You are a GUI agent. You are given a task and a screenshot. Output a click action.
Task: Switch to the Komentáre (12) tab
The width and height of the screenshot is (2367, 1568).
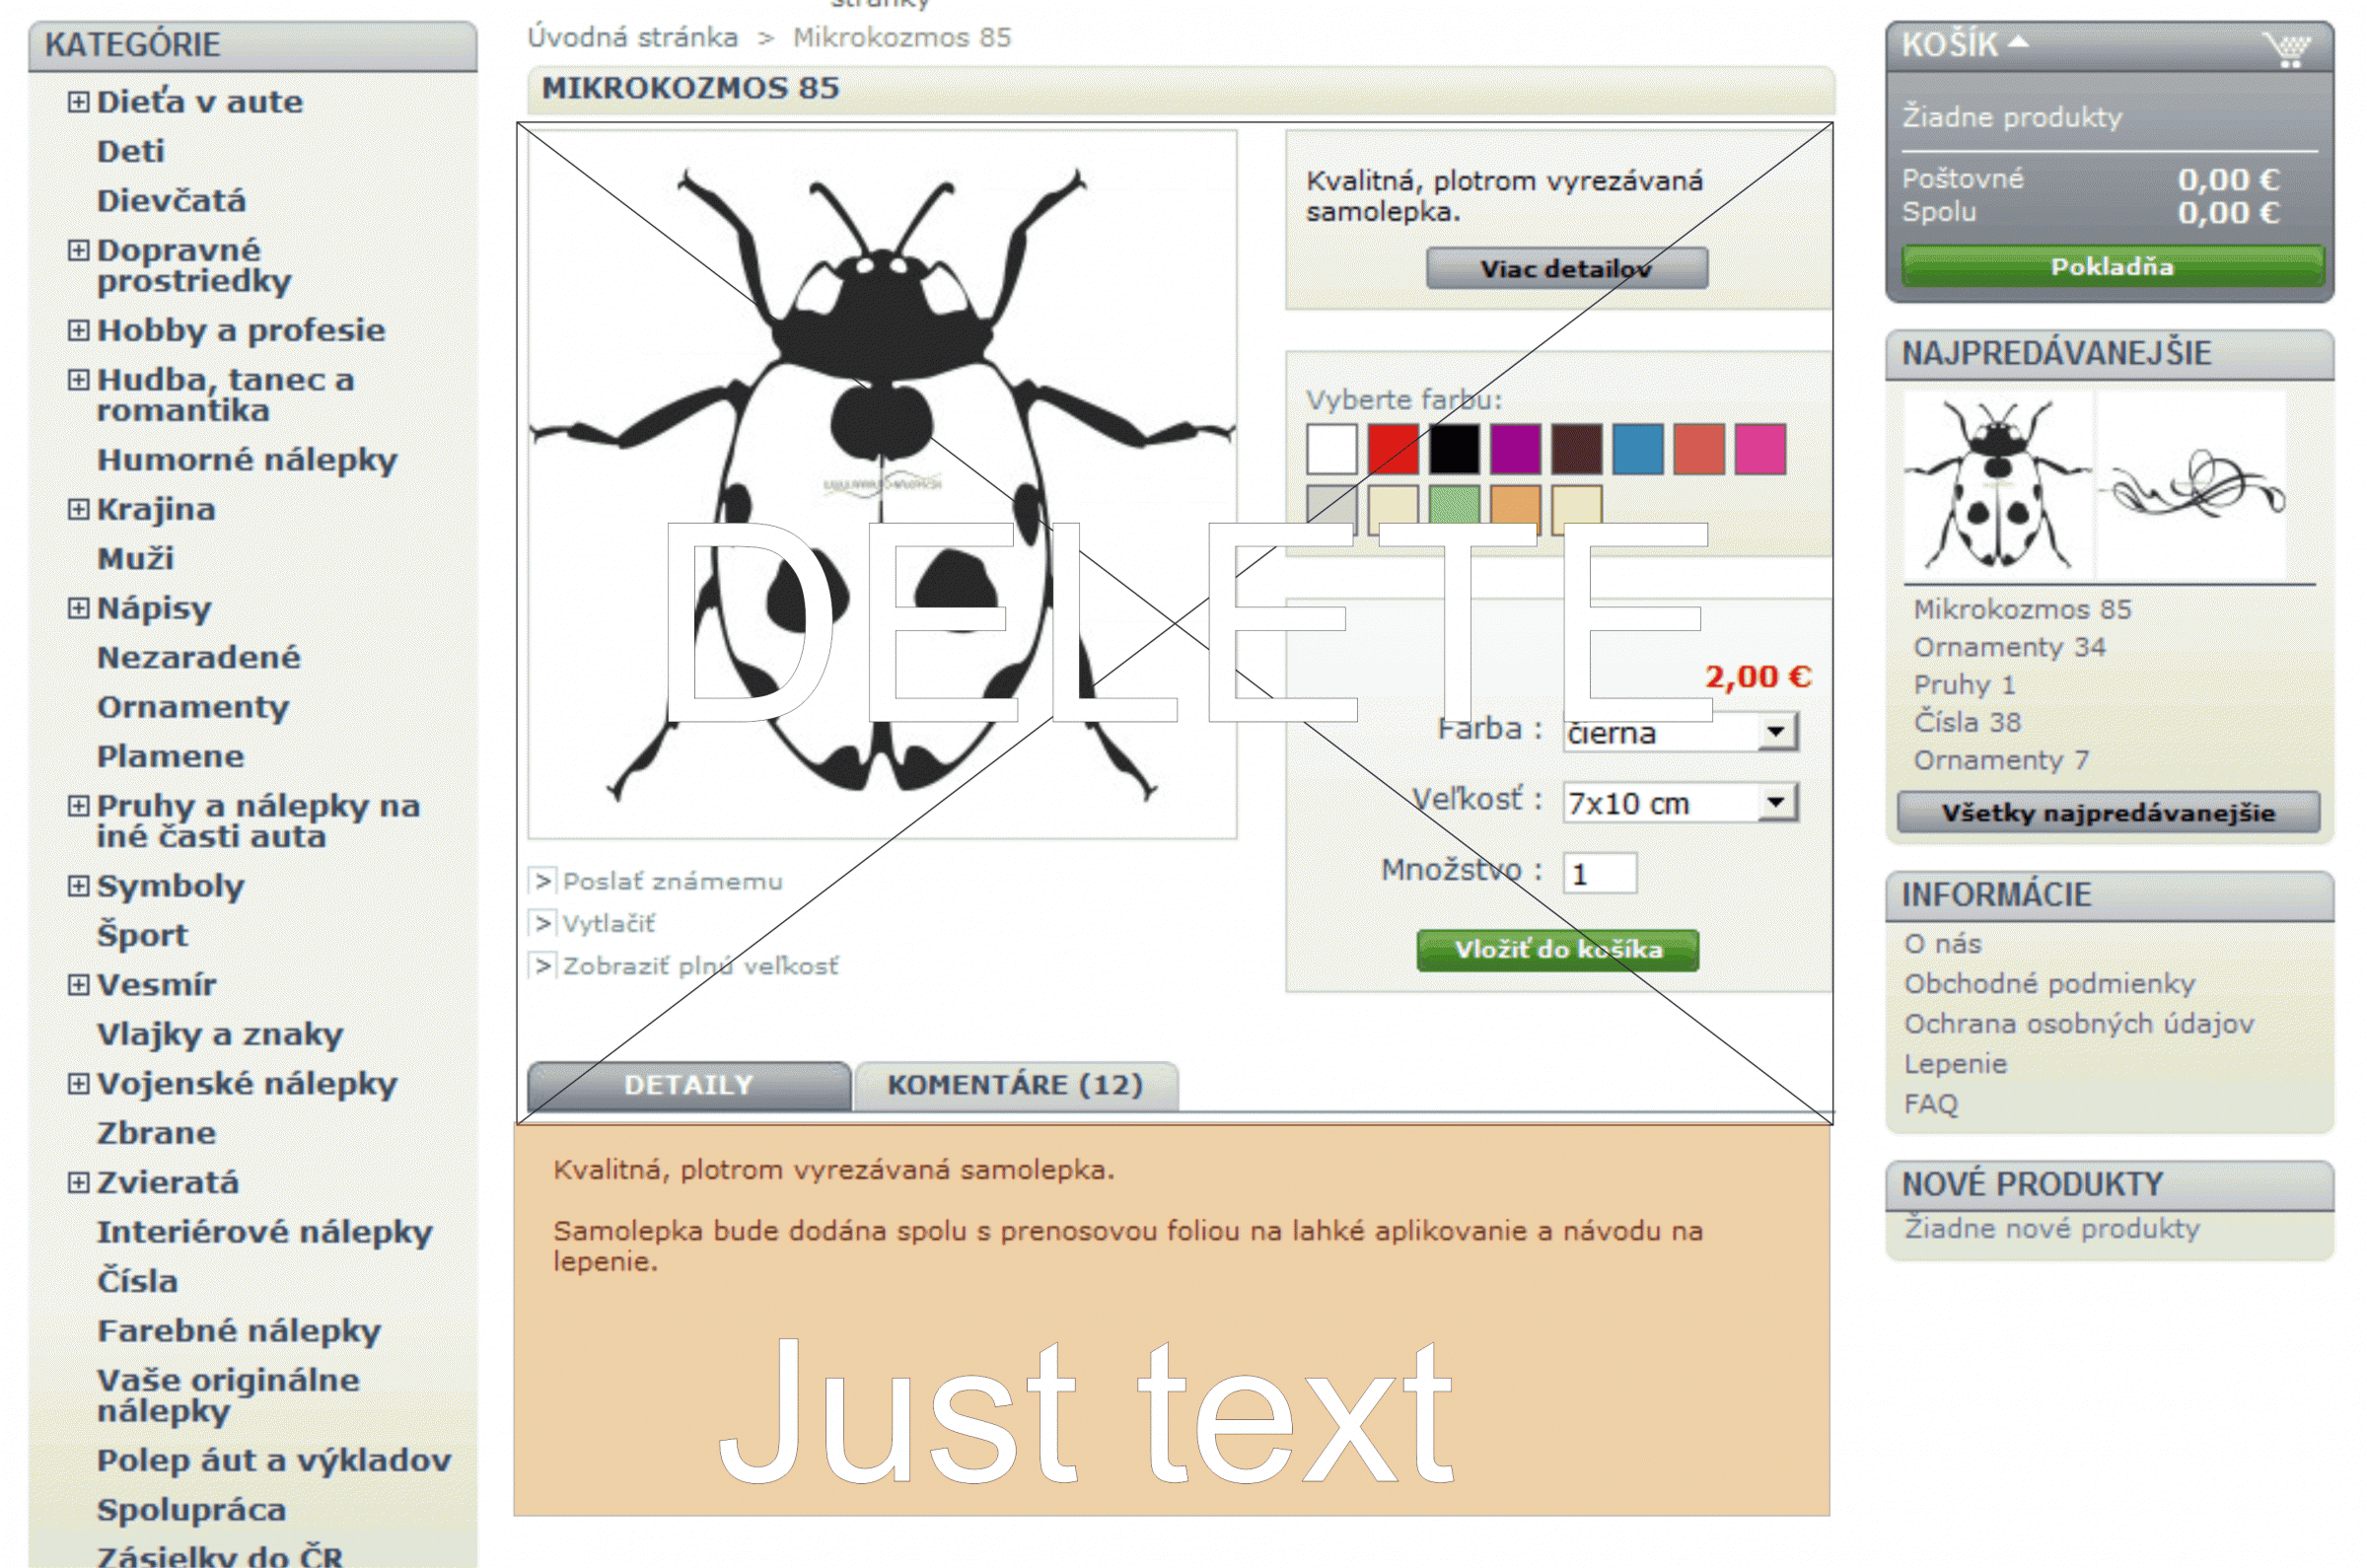pos(1015,1085)
